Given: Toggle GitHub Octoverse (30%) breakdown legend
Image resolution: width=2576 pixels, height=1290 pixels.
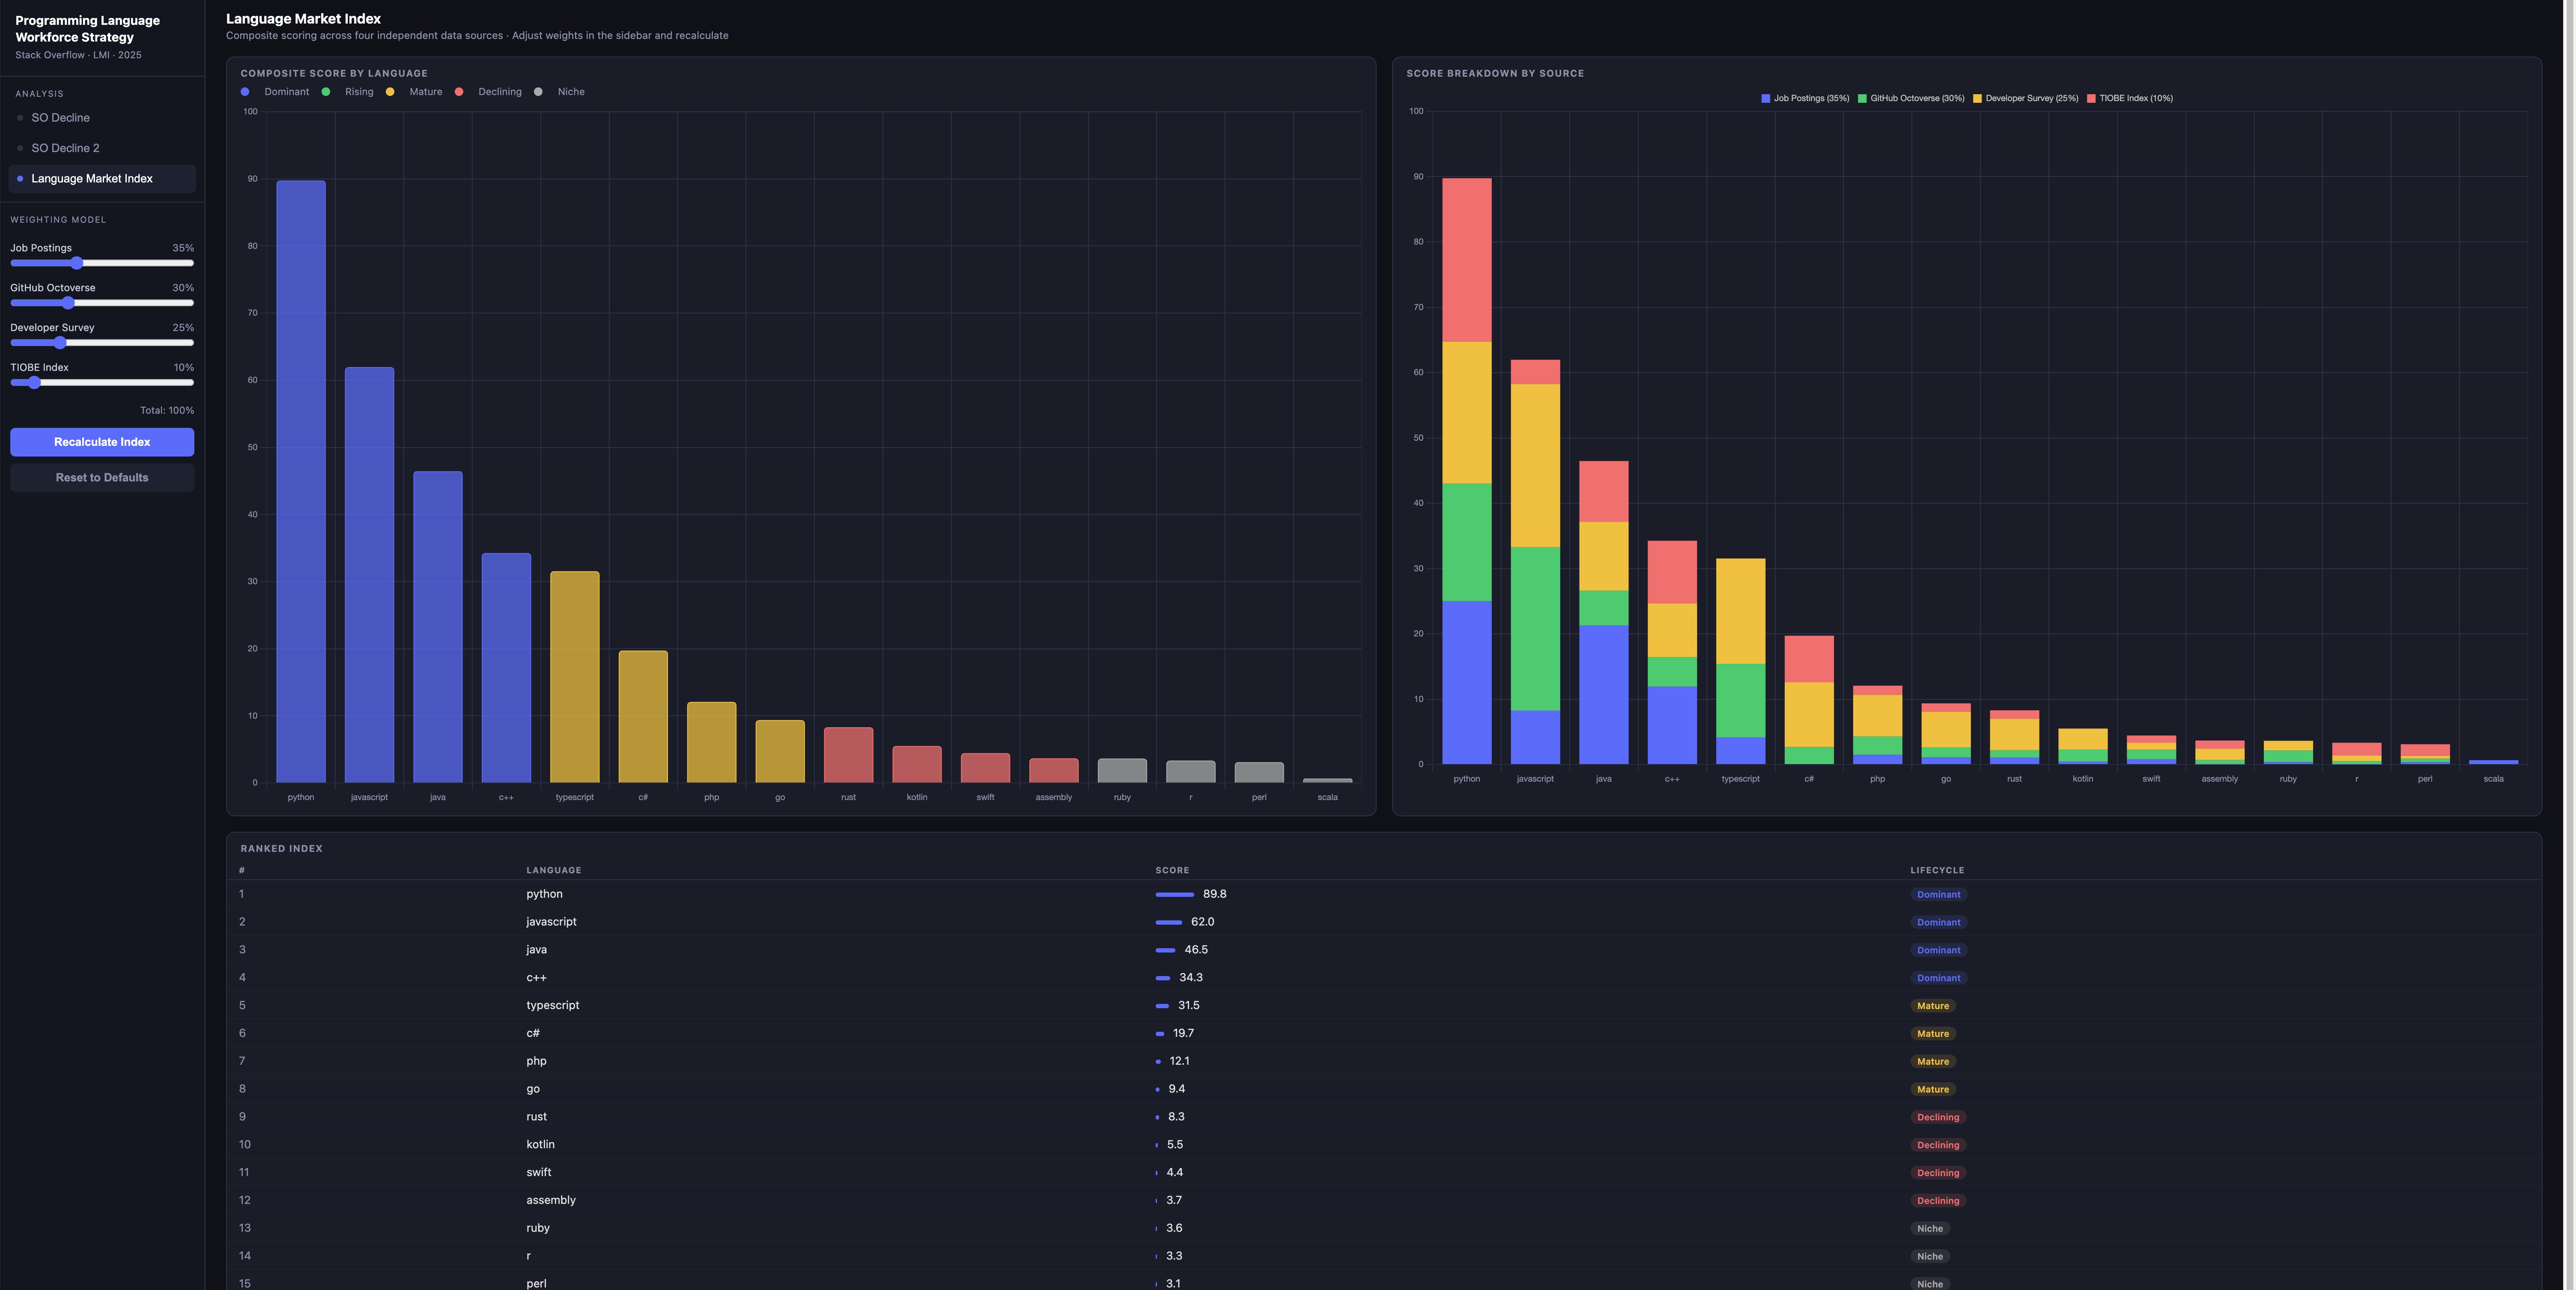Looking at the screenshot, I should coord(1911,98).
